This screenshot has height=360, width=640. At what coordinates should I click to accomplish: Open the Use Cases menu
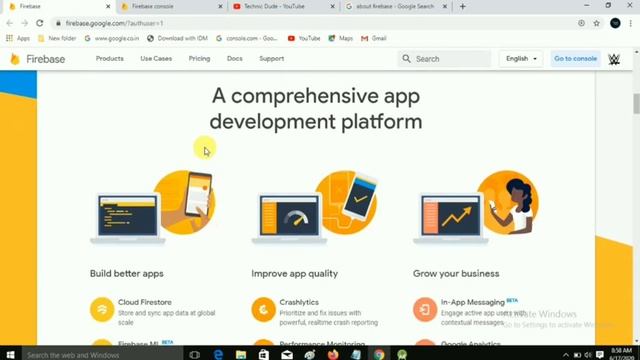156,58
